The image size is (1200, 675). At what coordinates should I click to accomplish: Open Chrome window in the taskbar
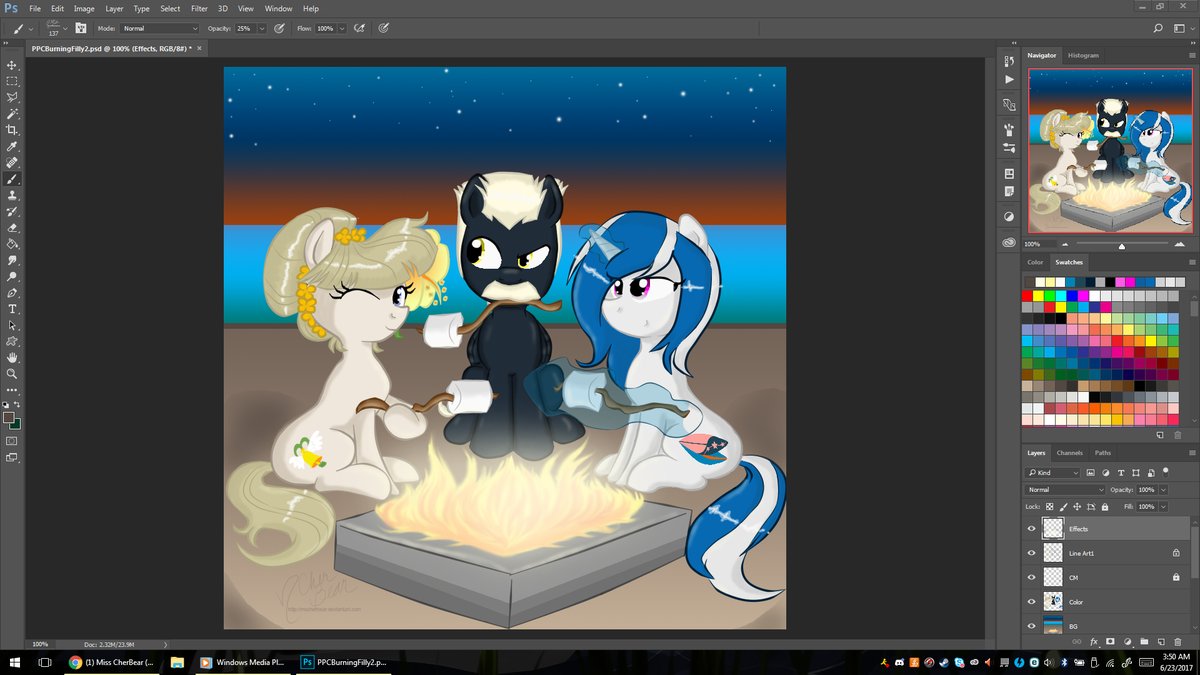click(112, 662)
